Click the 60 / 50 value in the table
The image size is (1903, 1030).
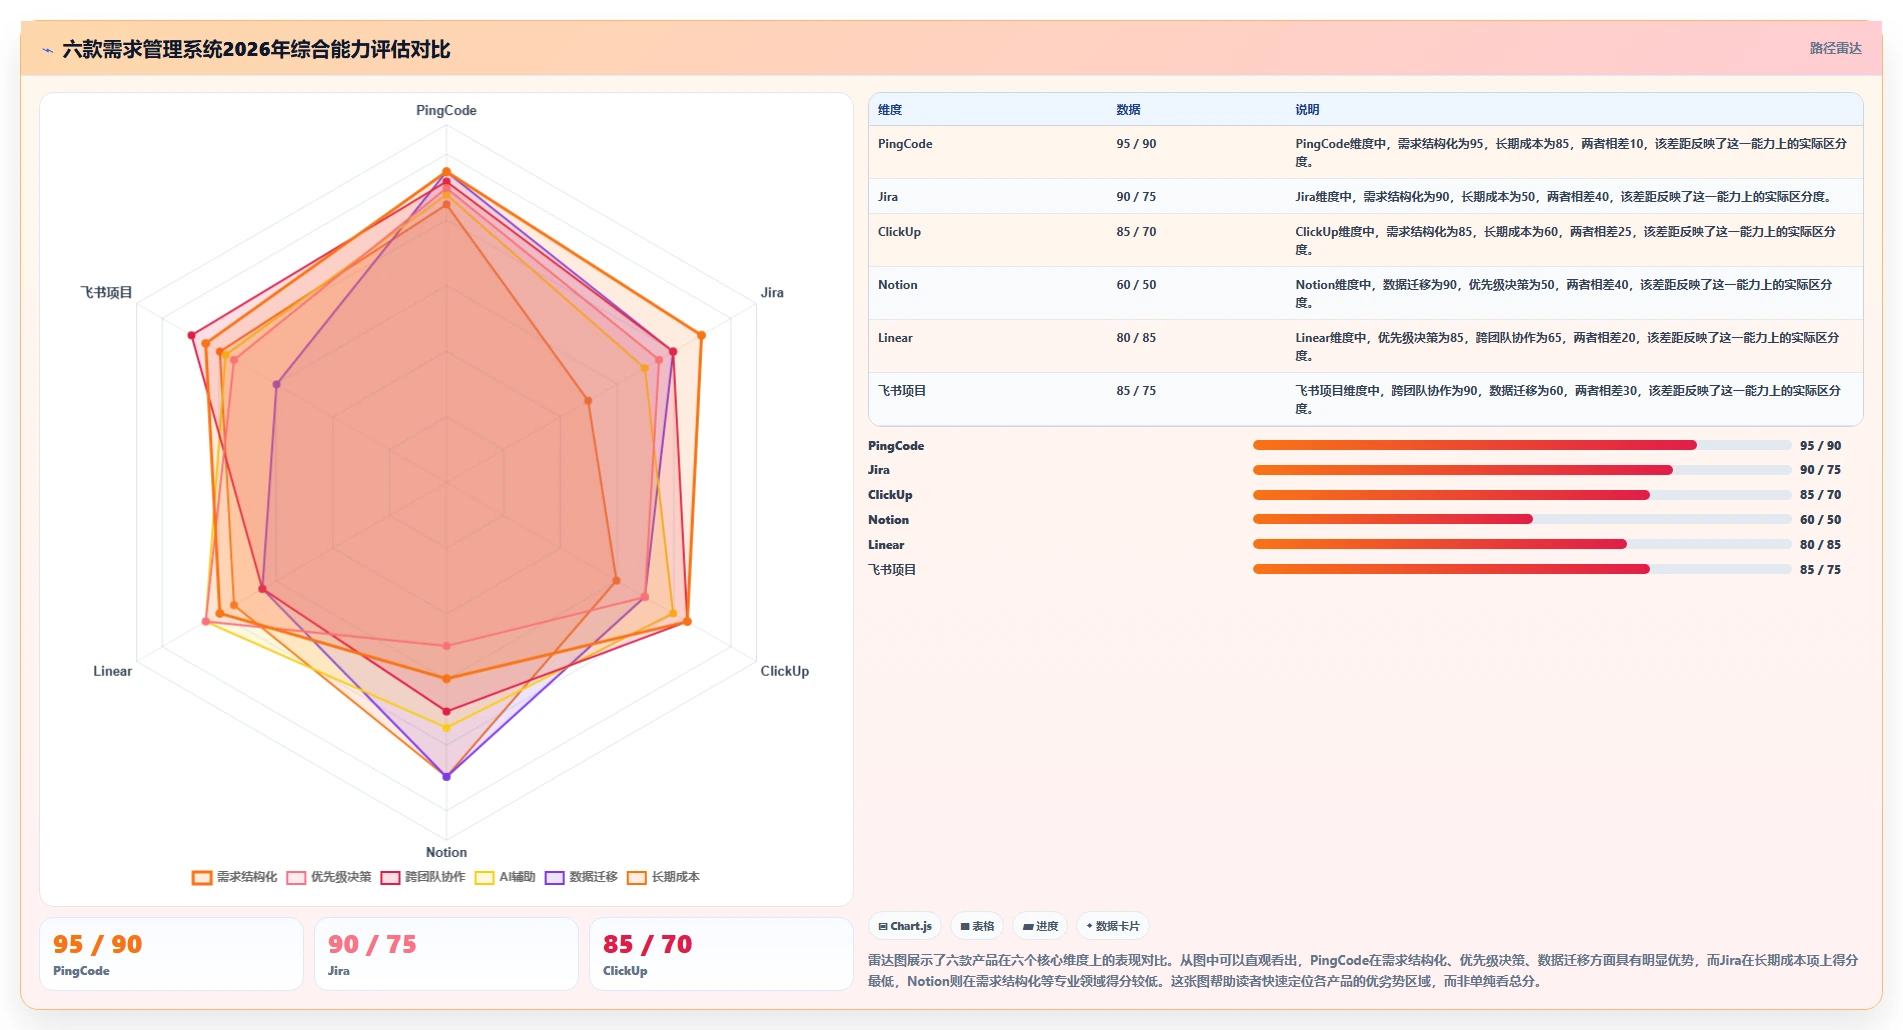pyautogui.click(x=1136, y=285)
